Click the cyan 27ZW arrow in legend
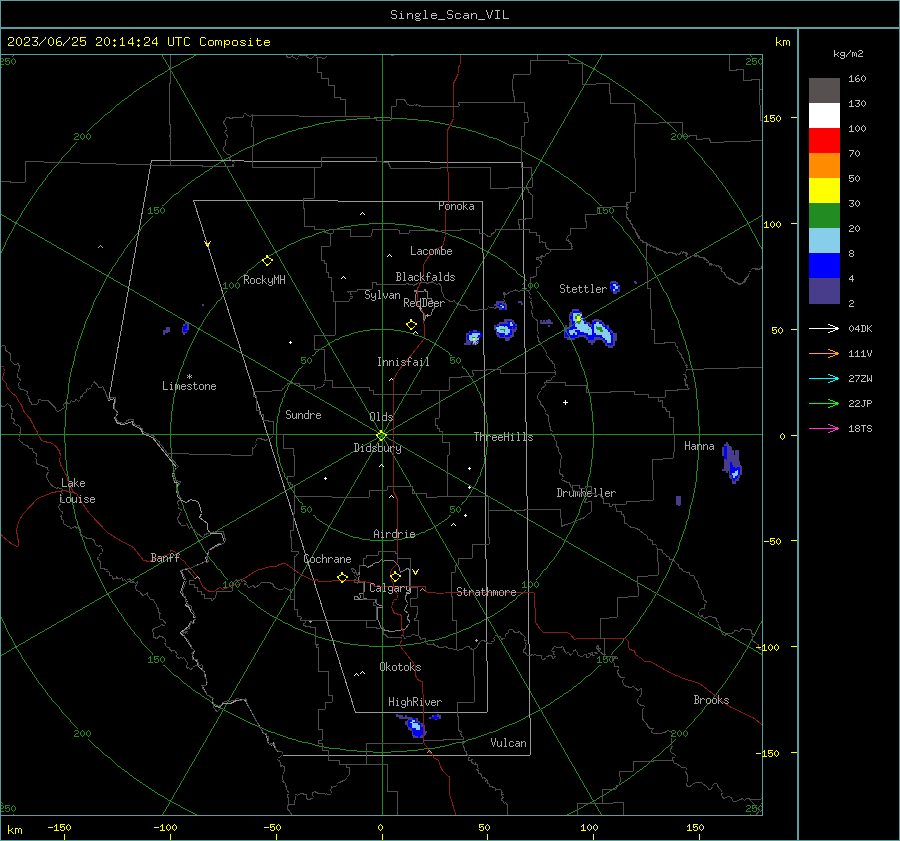Screen dimensions: 900x841 [x=824, y=378]
